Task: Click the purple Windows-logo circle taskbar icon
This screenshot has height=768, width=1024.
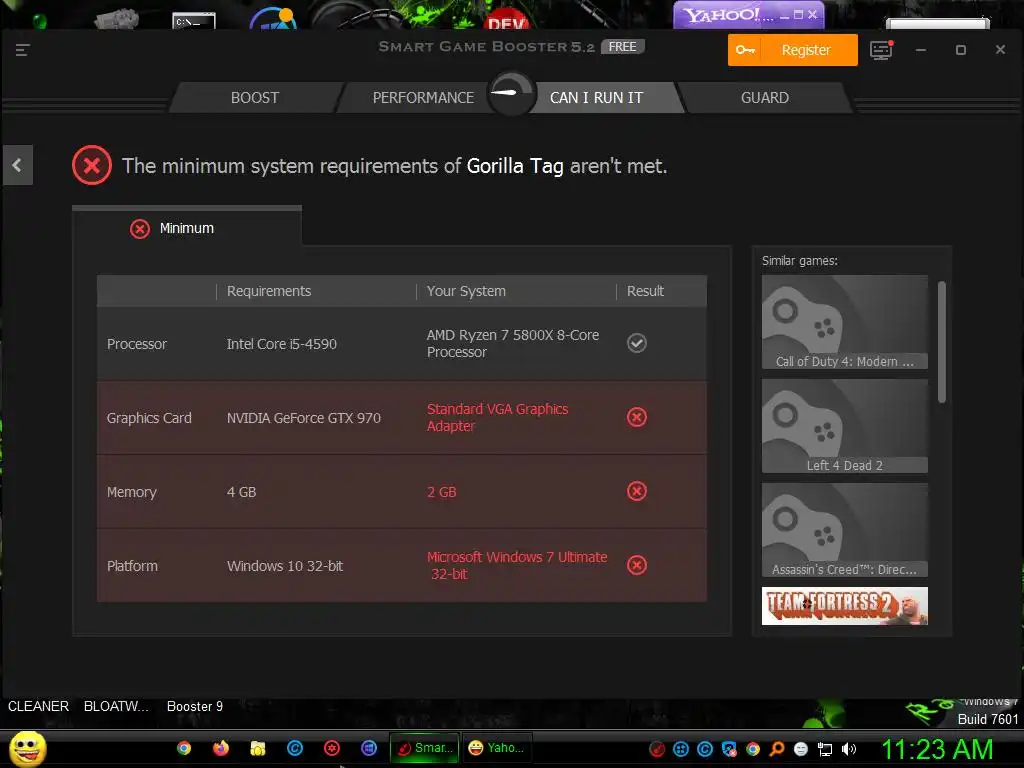Action: tap(369, 748)
